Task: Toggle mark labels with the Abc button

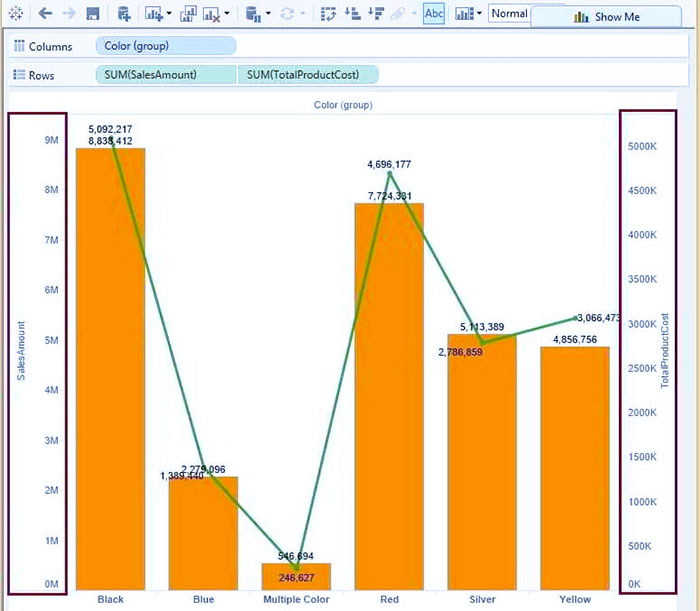Action: coord(434,14)
